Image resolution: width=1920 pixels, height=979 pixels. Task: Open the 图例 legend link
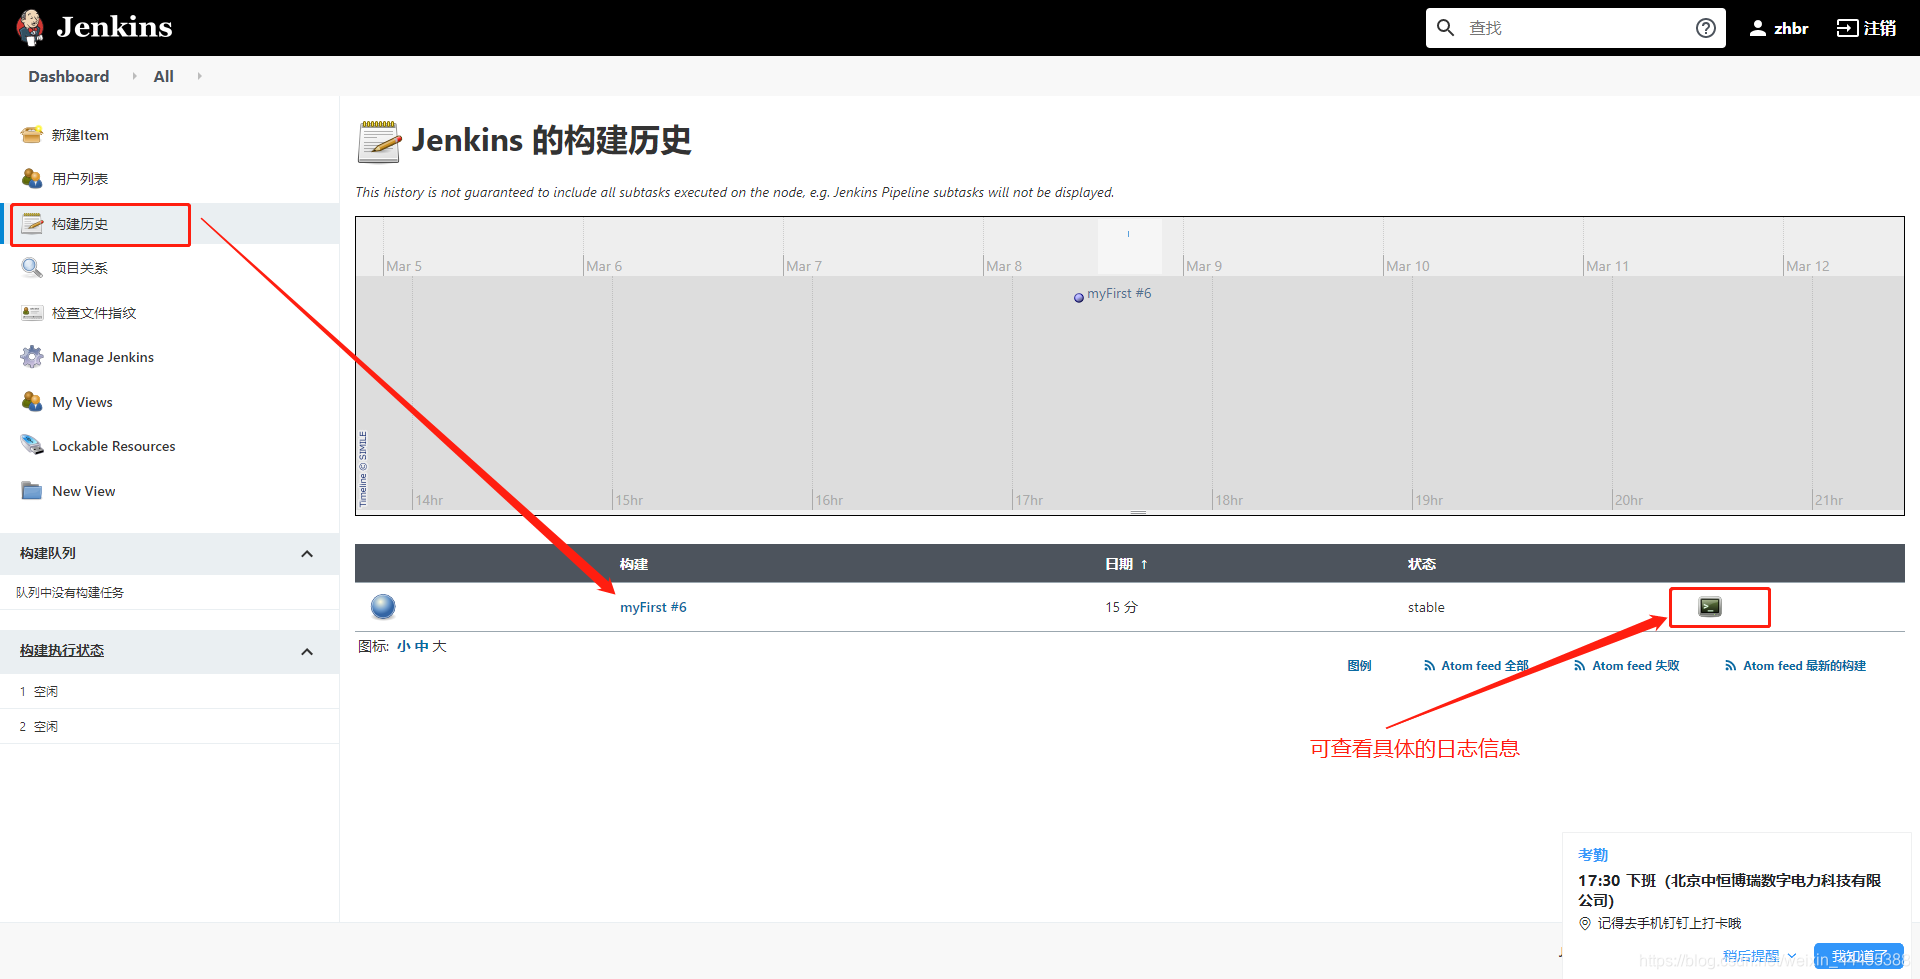coord(1359,666)
